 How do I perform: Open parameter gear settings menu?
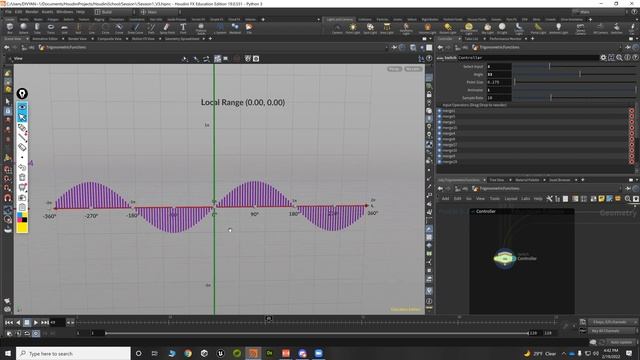tap(603, 58)
